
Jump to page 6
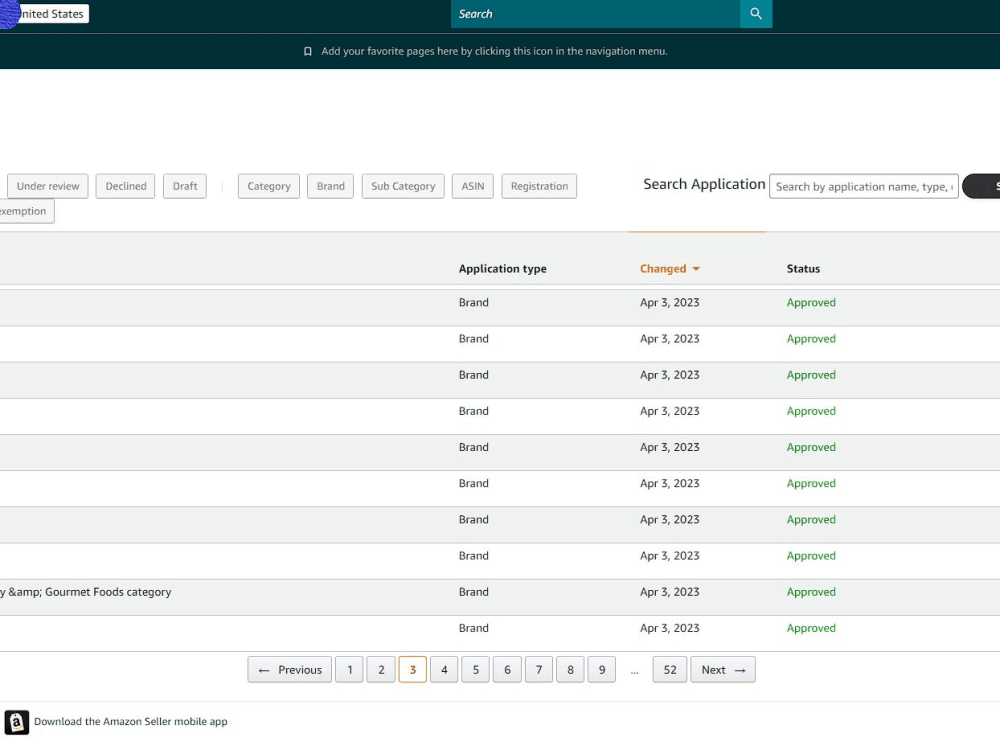click(x=507, y=670)
